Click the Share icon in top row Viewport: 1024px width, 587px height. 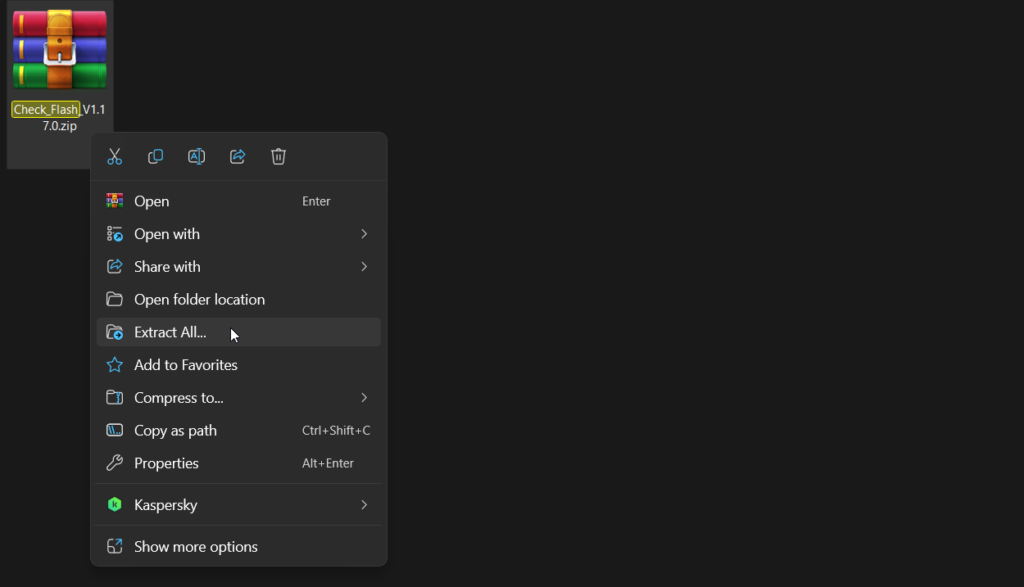pyautogui.click(x=238, y=156)
